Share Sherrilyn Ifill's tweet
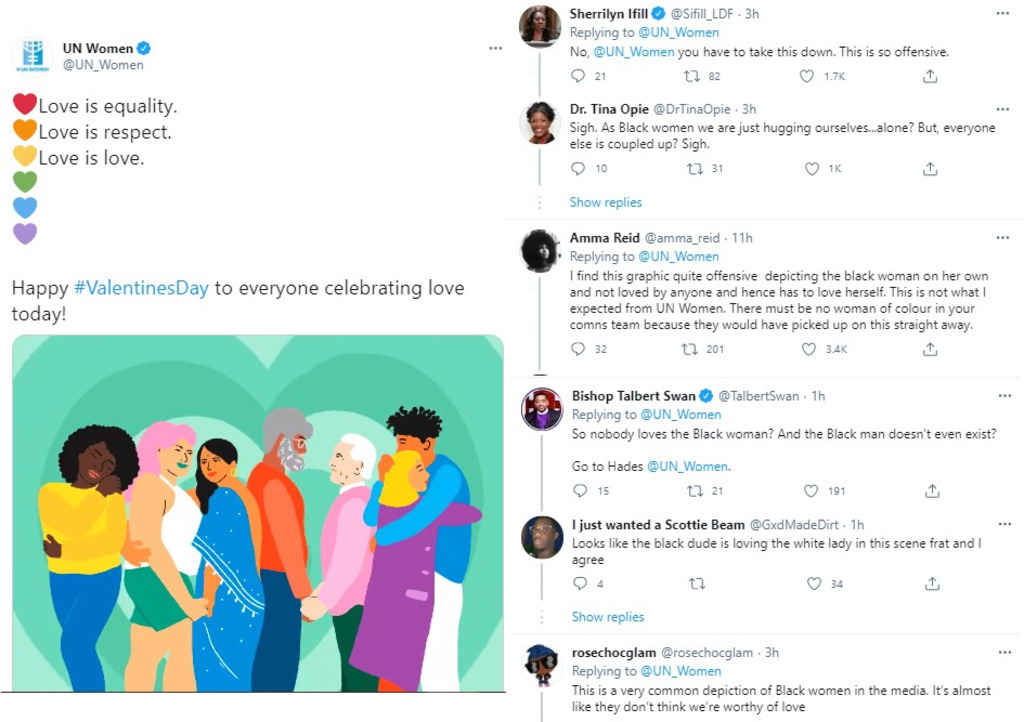The image size is (1024, 722). coord(930,76)
